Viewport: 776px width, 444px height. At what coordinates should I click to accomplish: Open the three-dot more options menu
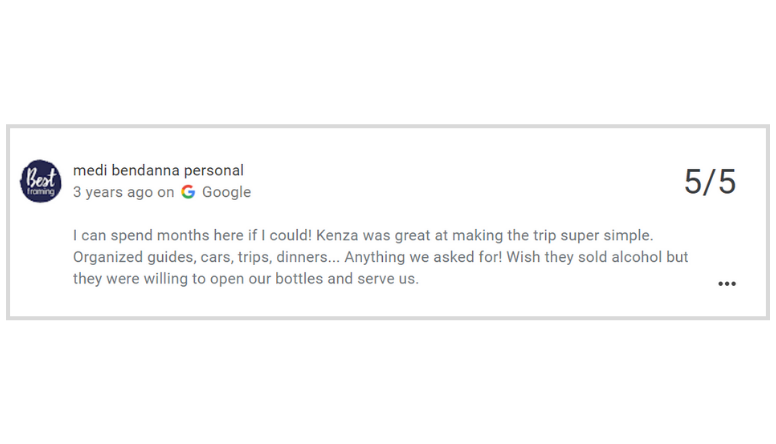(x=727, y=284)
